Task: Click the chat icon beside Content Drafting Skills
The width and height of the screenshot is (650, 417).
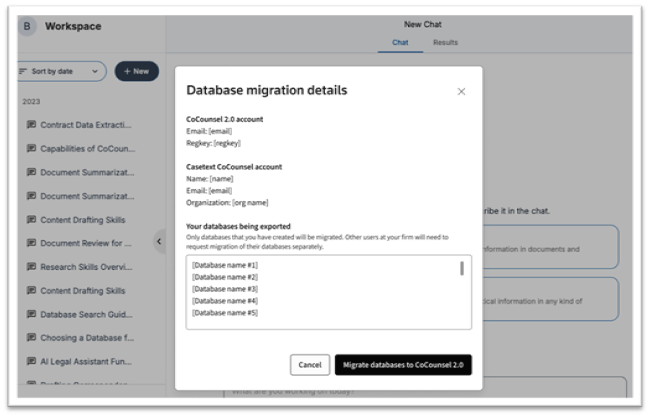Action: coord(31,220)
